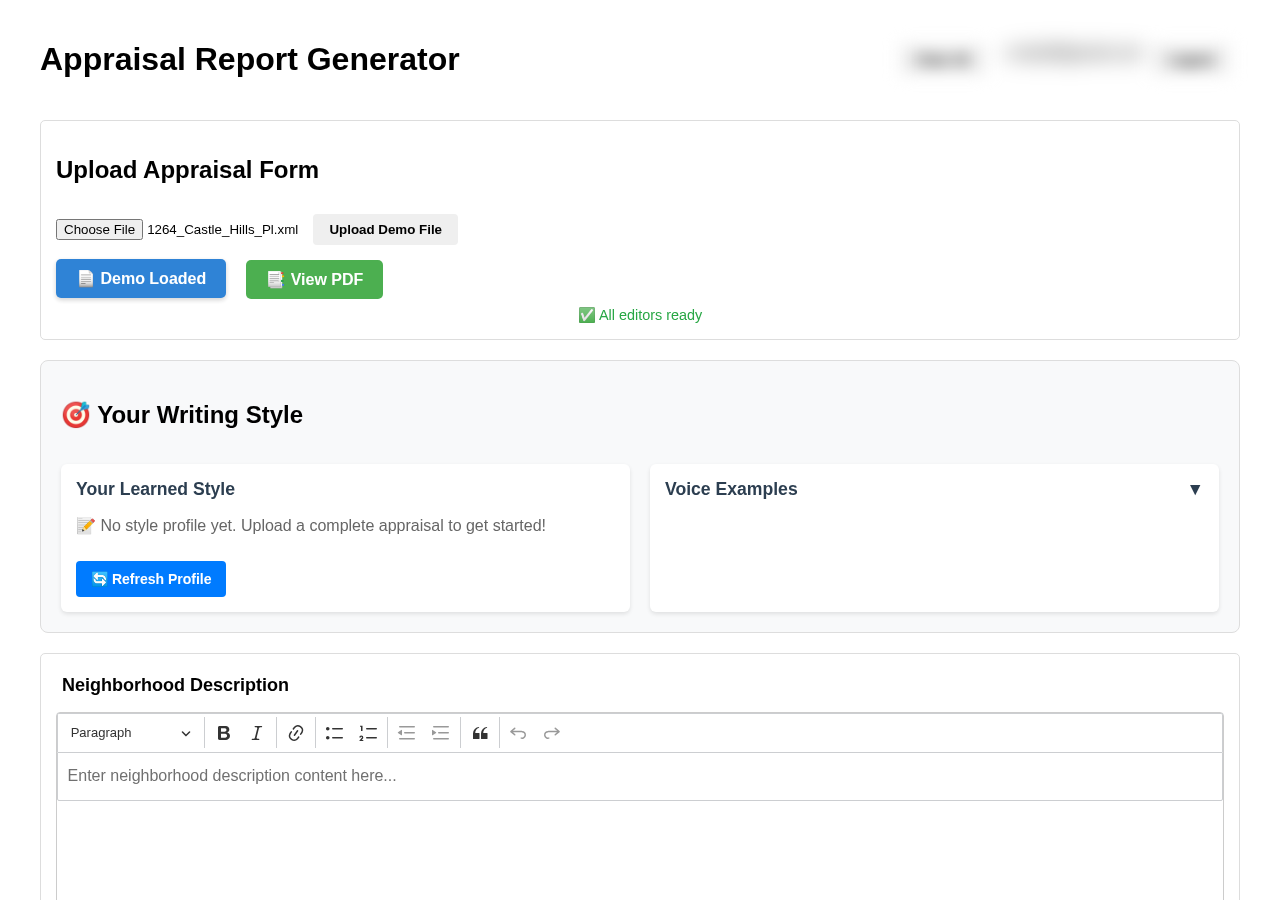Click into the neighborhood description text area
Screen dimensions: 1280x900
coord(640,776)
